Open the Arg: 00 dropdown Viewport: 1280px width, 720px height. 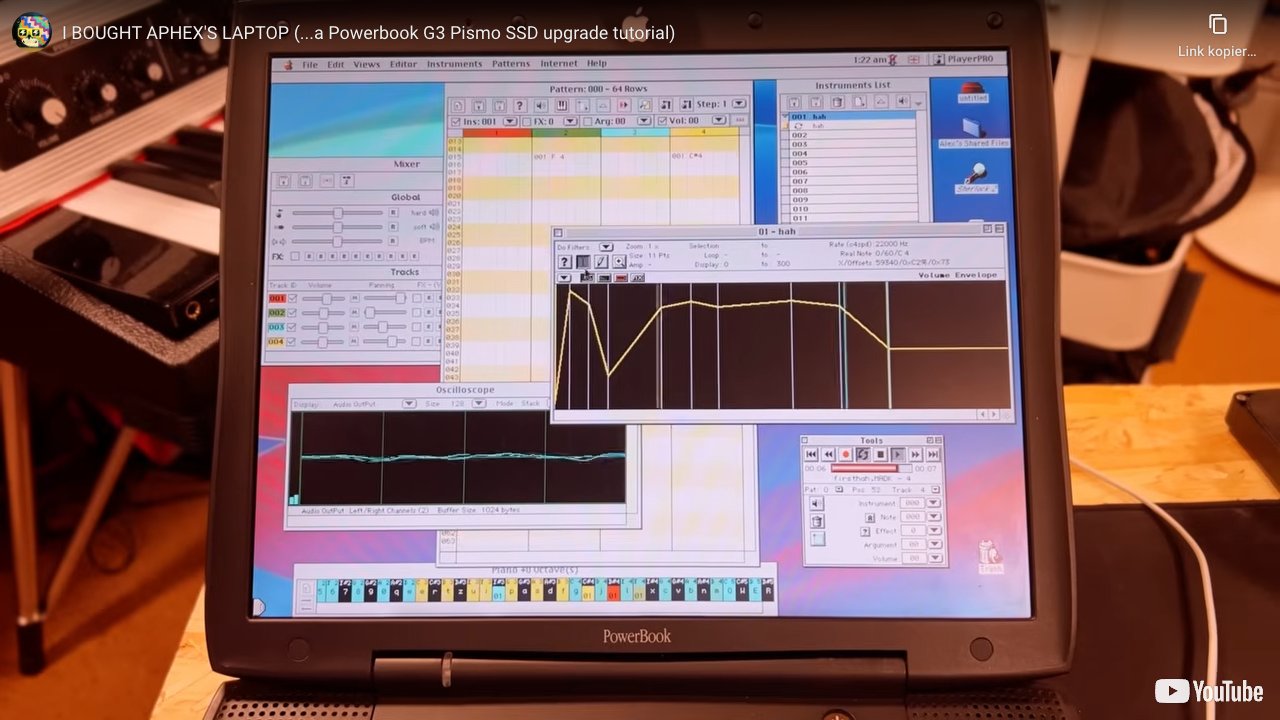point(643,121)
